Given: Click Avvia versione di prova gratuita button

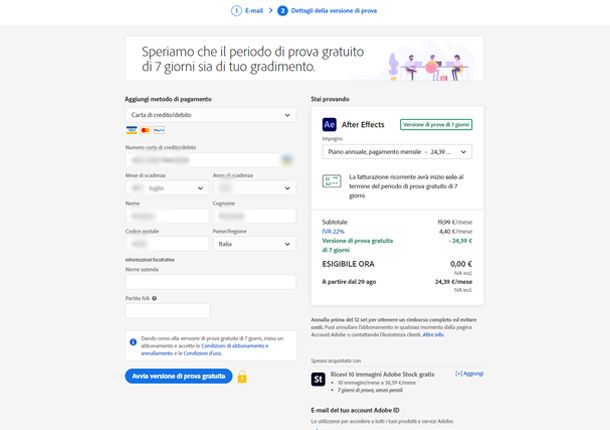Looking at the screenshot, I should (x=179, y=376).
